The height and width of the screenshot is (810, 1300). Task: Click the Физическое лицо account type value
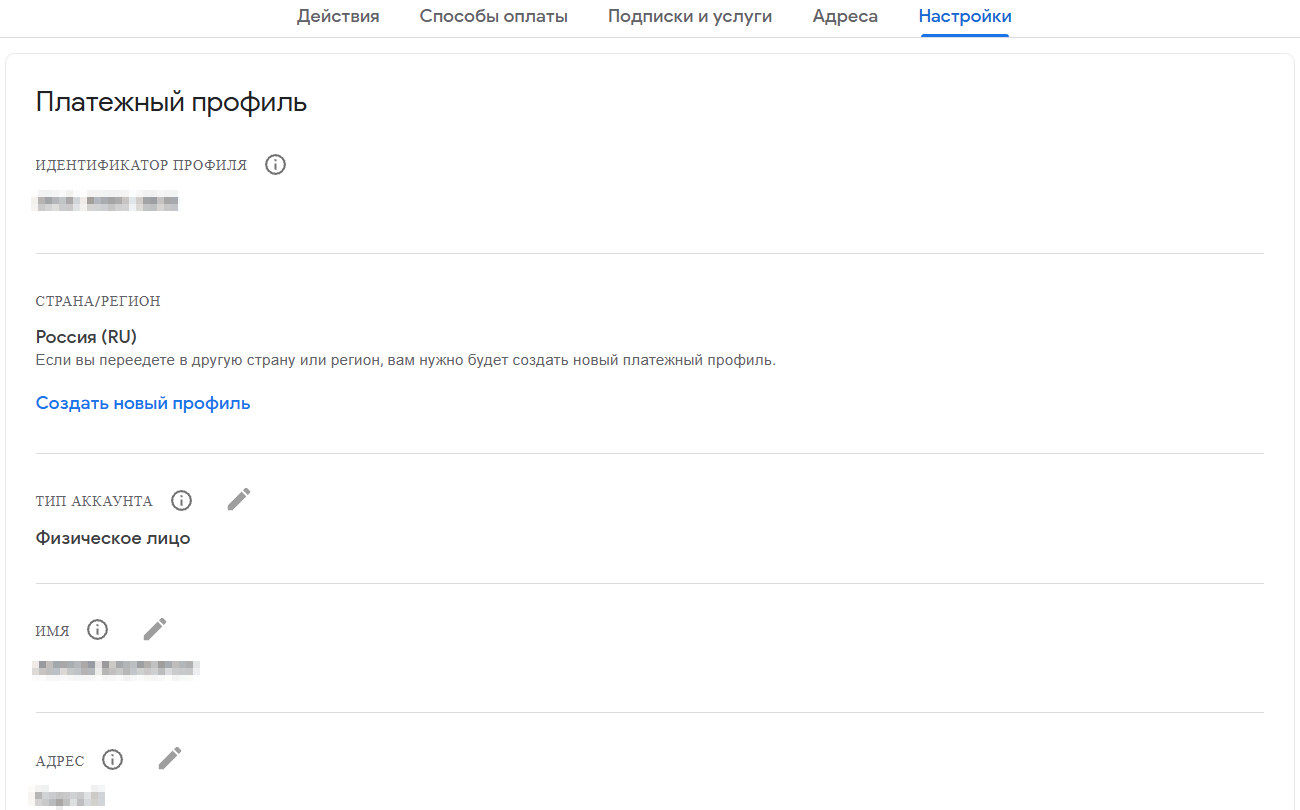[113, 538]
